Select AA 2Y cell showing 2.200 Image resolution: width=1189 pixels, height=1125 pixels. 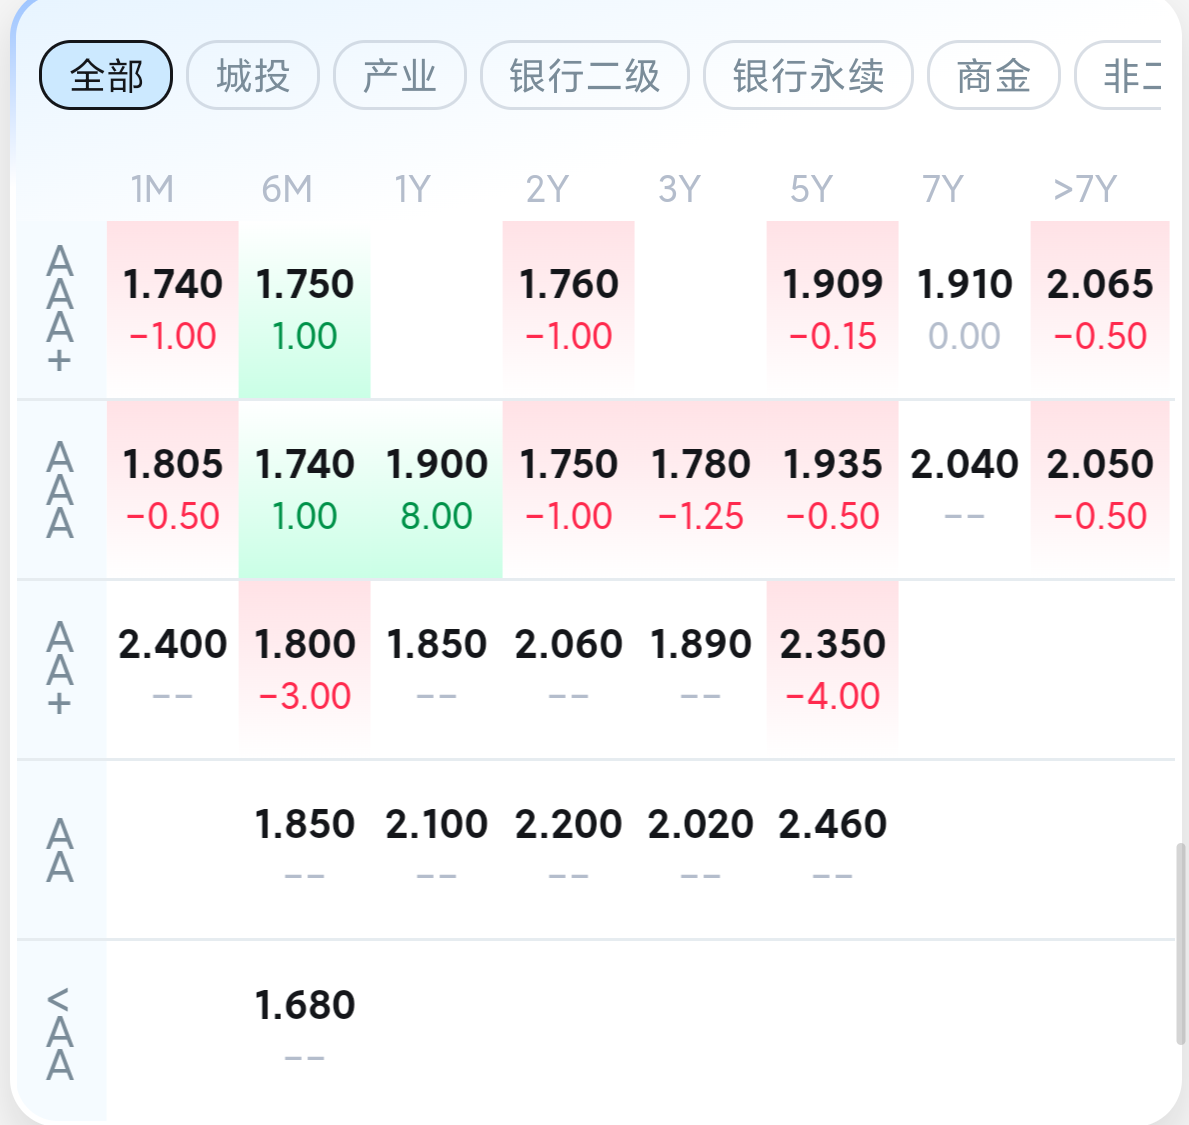click(x=568, y=848)
